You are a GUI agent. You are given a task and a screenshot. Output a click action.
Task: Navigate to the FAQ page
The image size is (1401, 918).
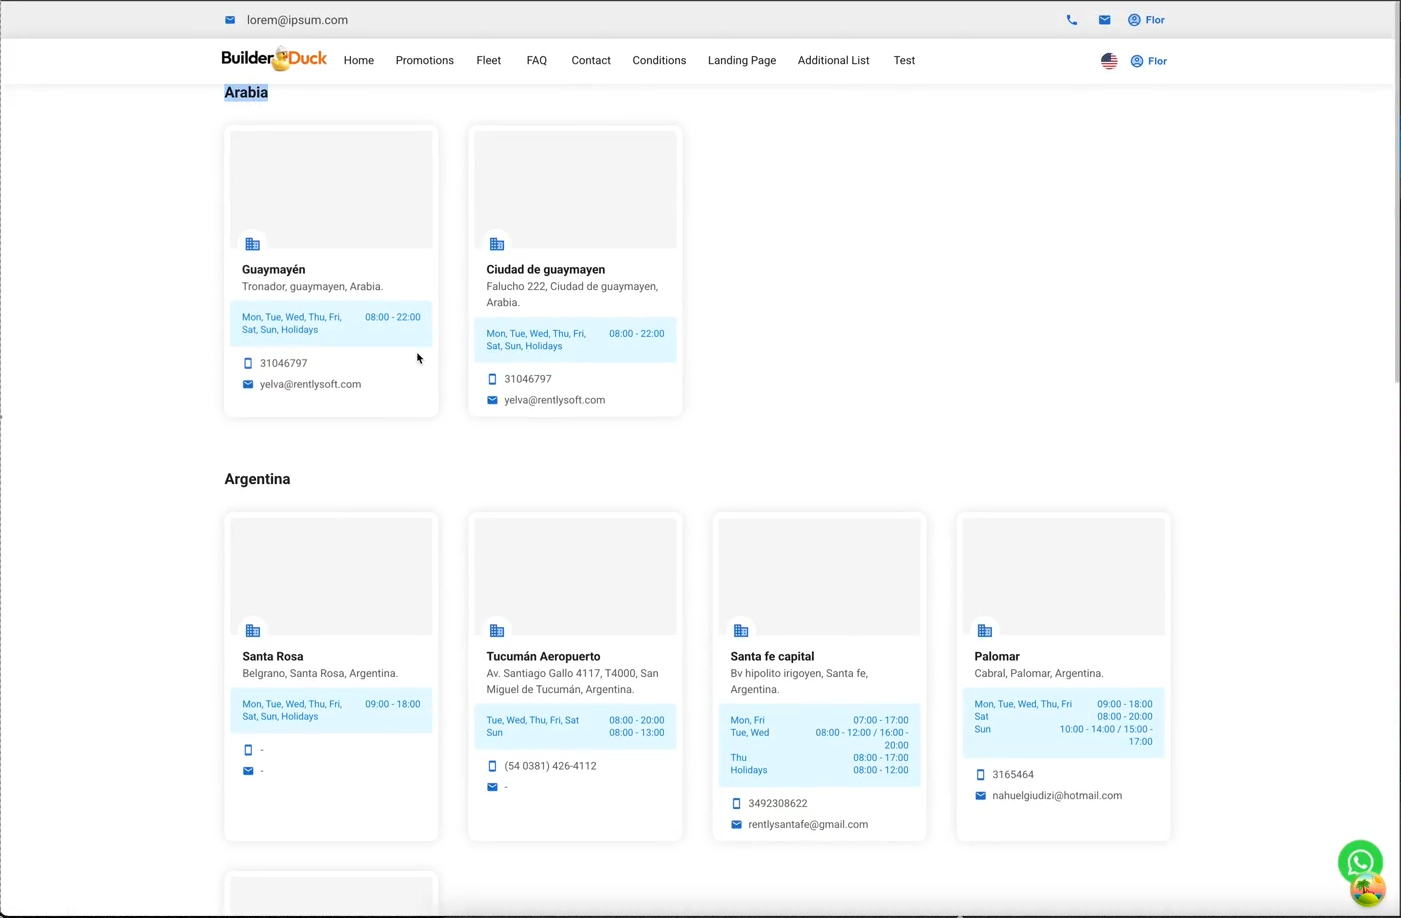(x=536, y=61)
